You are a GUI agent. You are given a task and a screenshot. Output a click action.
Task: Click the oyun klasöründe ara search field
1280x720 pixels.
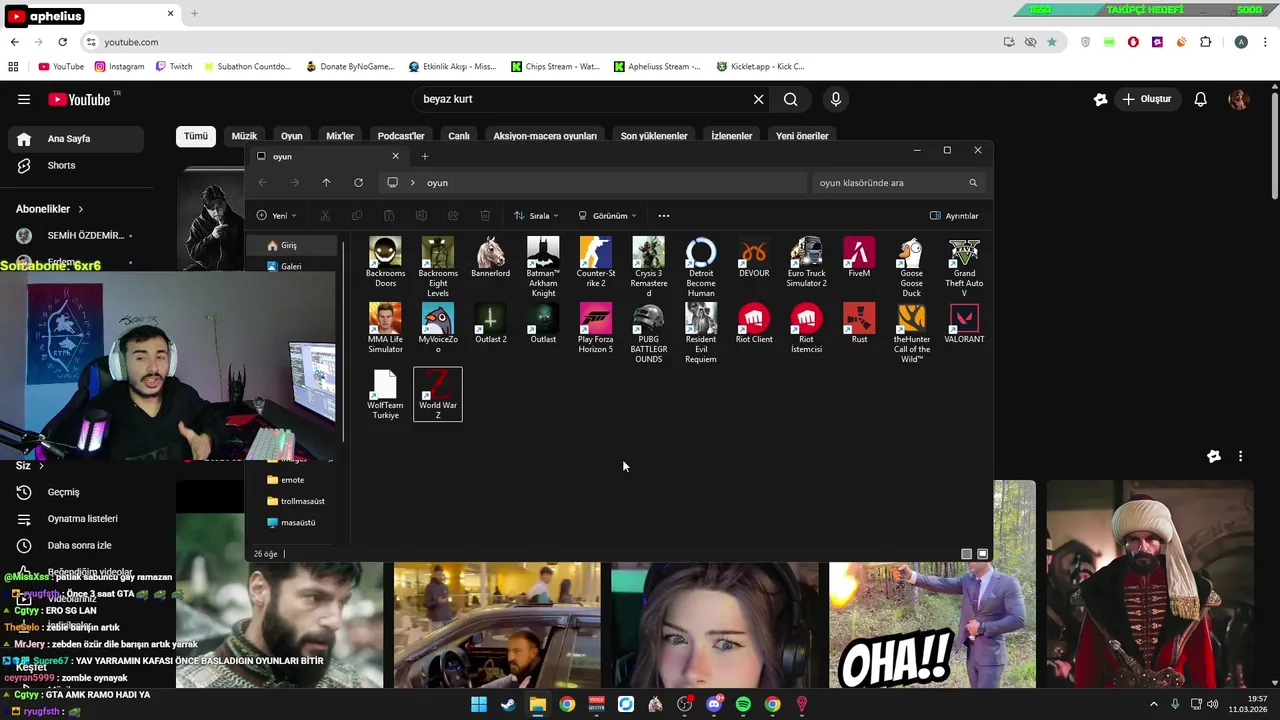tap(898, 183)
